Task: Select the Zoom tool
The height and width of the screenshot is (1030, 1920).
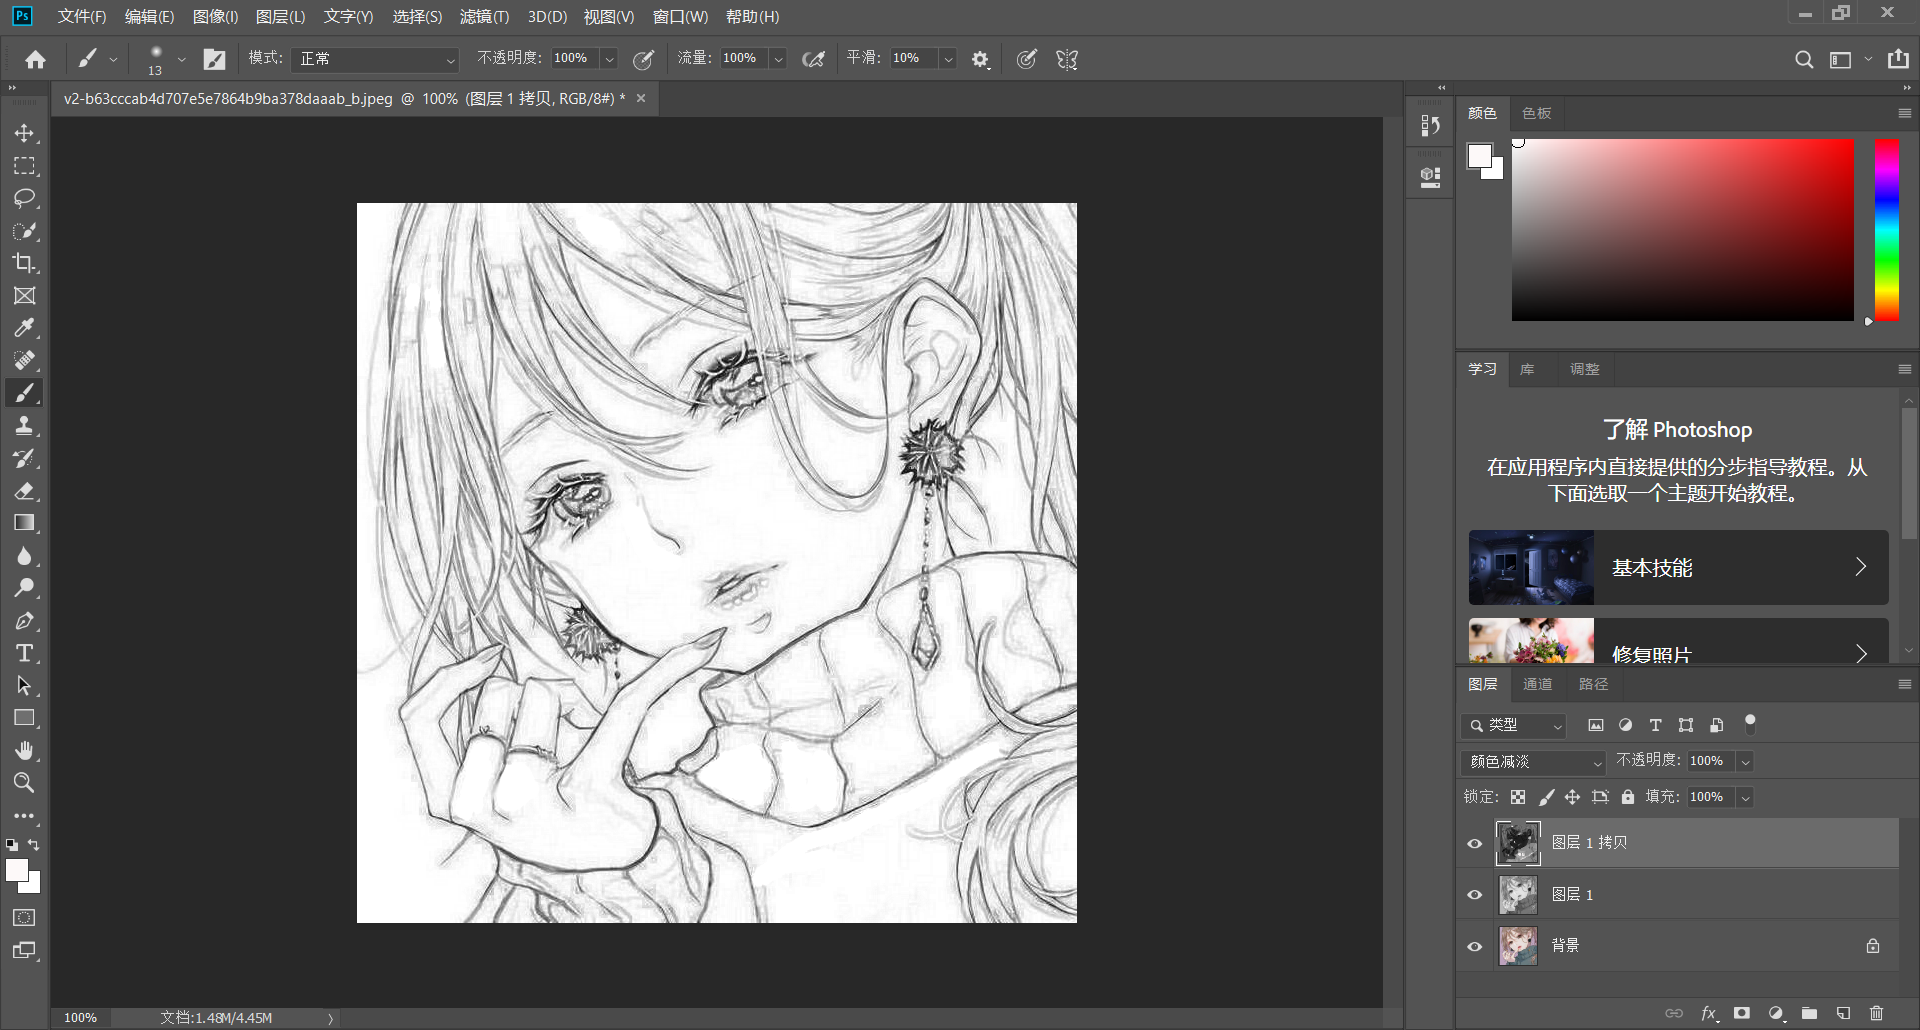Action: coord(24,783)
